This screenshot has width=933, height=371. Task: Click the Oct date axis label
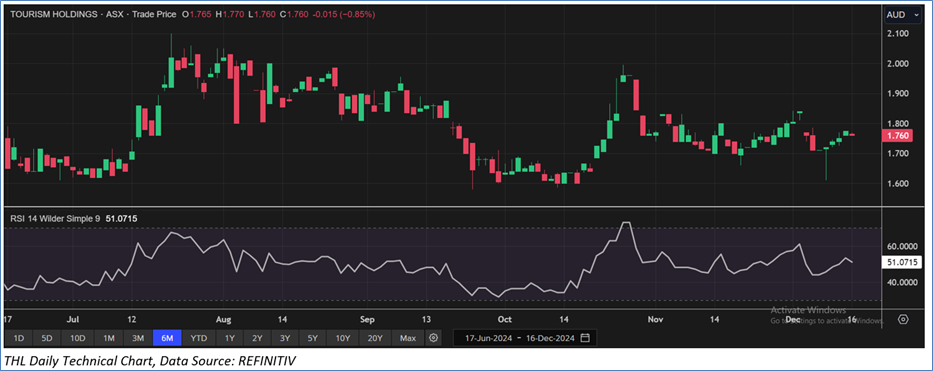click(x=505, y=319)
